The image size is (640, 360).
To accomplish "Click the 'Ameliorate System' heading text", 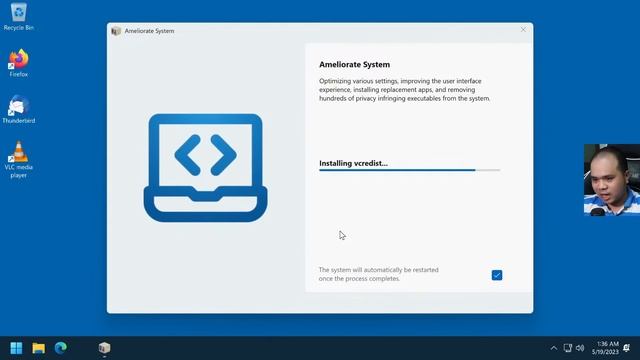I will pyautogui.click(x=354, y=64).
